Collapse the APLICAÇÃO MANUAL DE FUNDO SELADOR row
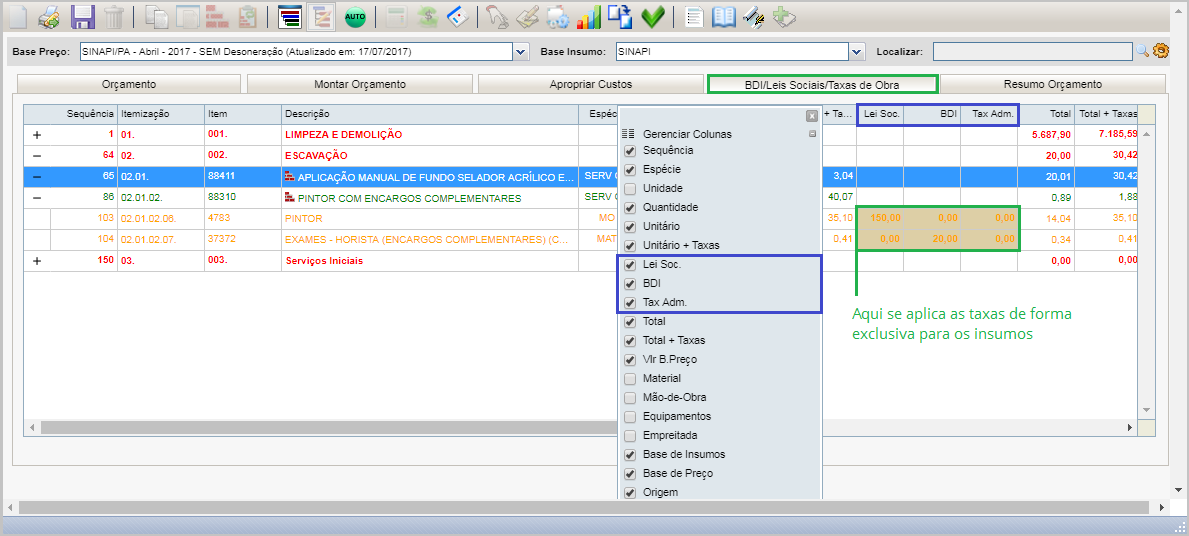The image size is (1189, 536). [36, 177]
